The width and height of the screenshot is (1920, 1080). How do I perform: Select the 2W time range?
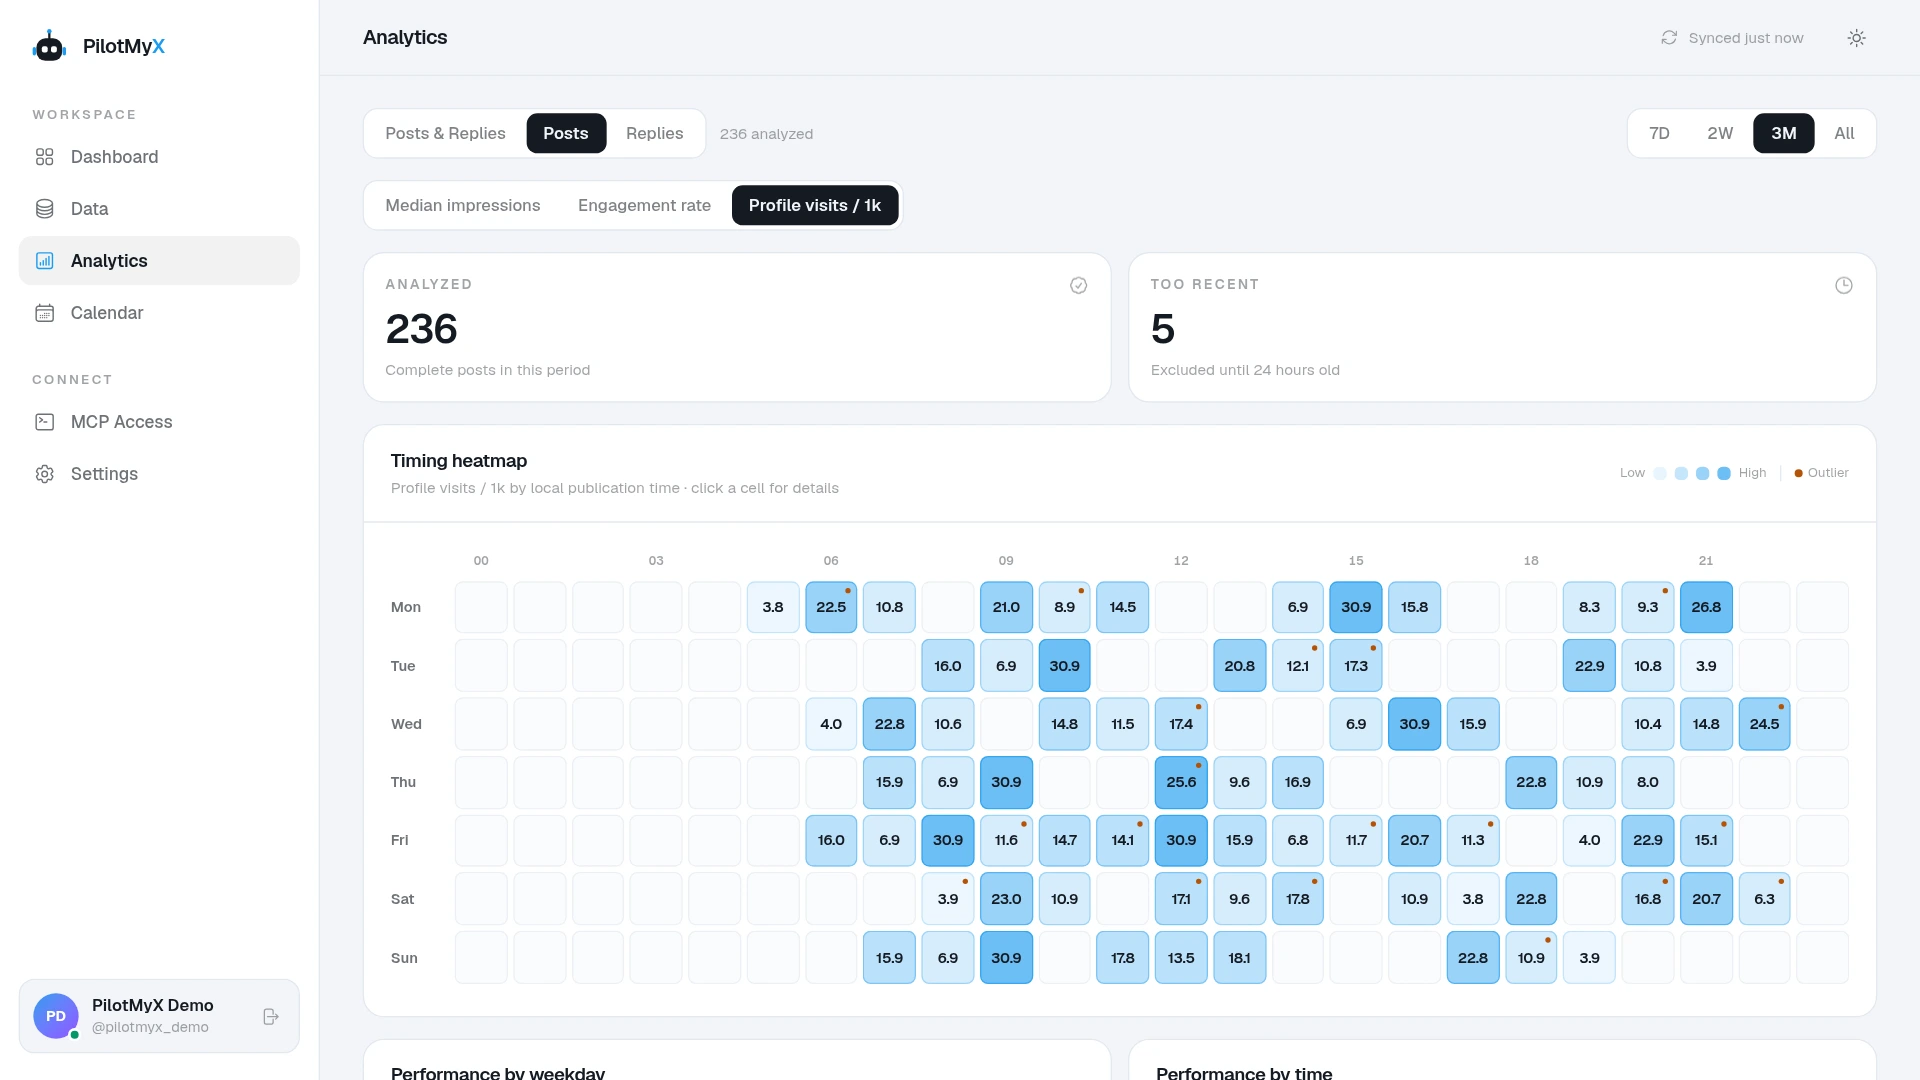[1720, 133]
